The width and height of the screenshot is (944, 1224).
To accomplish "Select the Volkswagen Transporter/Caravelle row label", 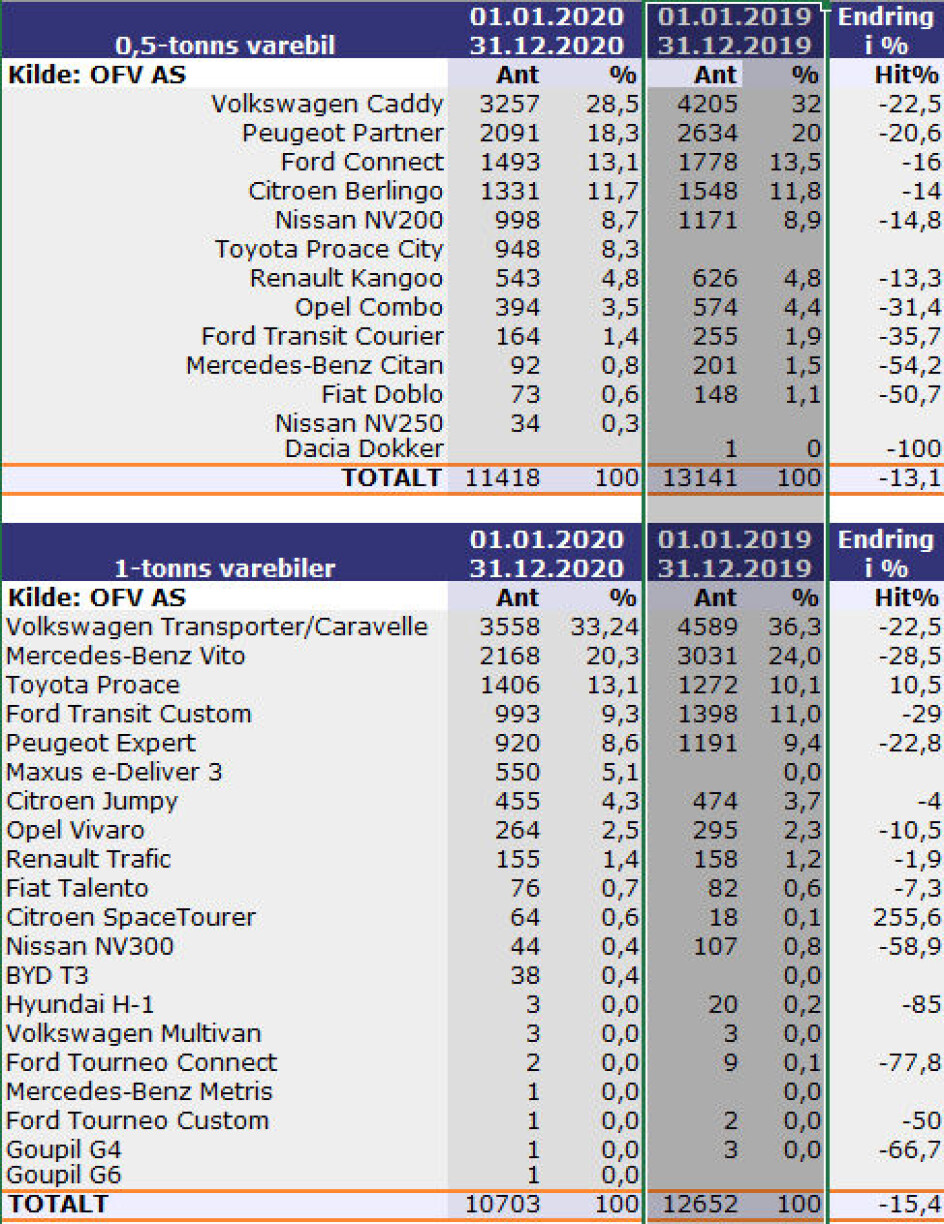I will [217, 627].
